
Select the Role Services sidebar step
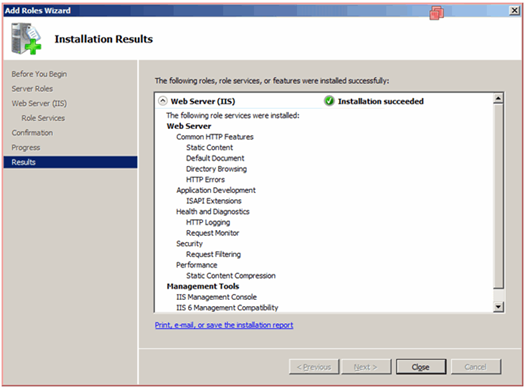coord(43,118)
